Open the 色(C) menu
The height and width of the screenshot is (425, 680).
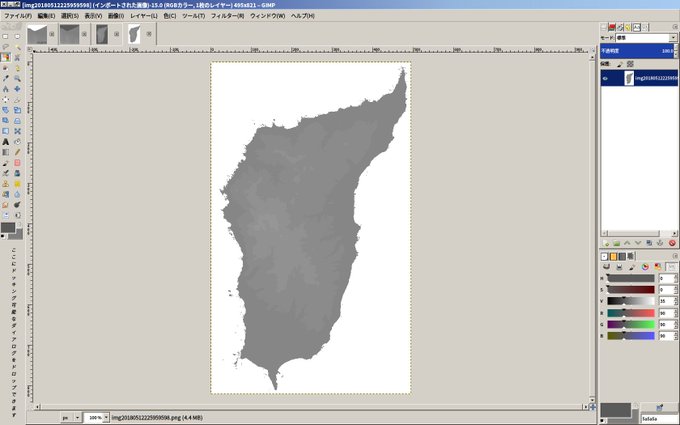170,16
